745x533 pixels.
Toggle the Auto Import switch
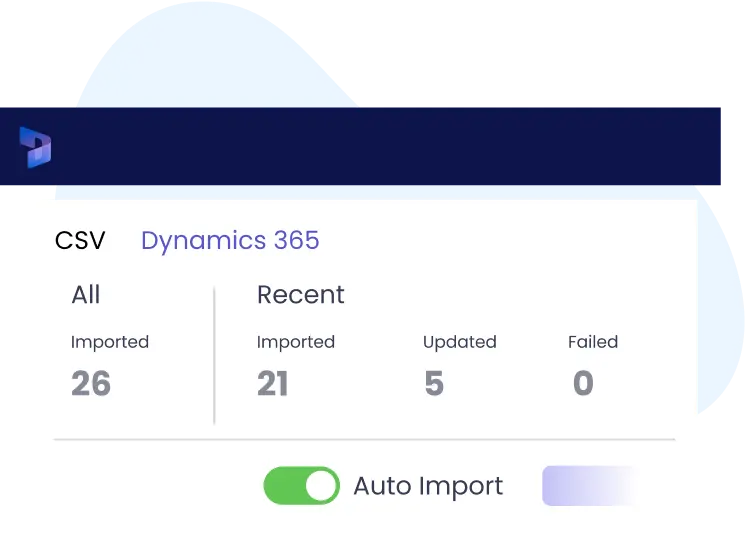tap(301, 486)
